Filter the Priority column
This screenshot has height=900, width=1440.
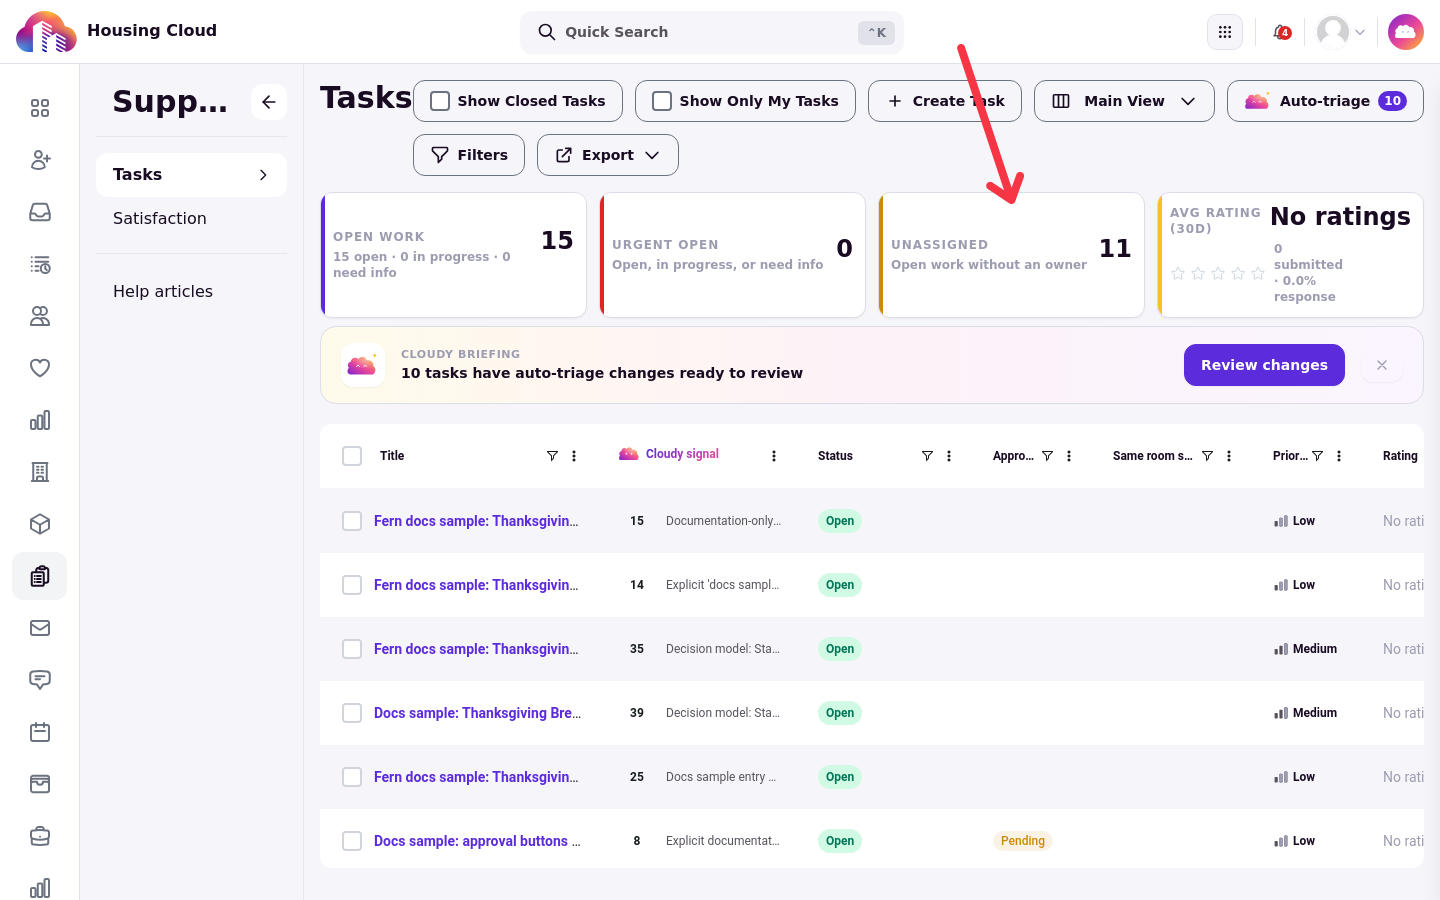pos(1317,456)
